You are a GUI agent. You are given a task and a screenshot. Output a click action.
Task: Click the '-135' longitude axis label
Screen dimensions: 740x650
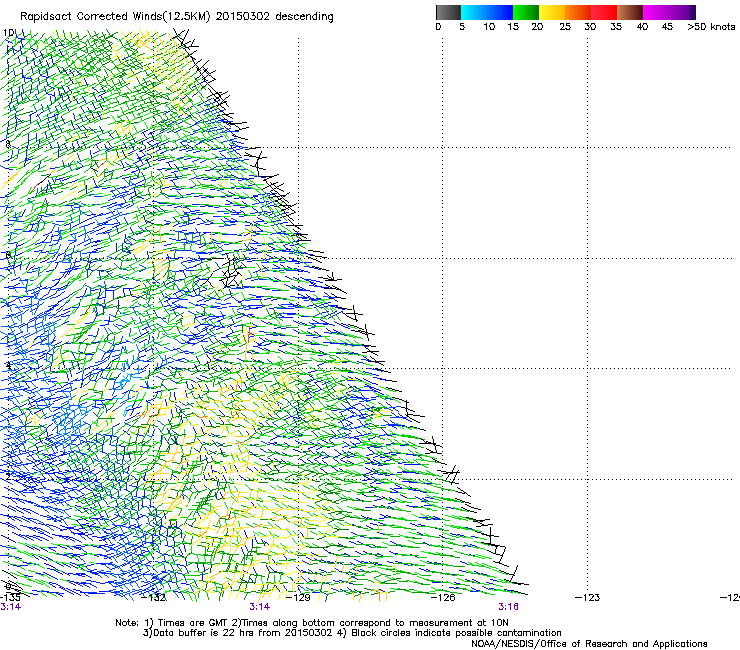tap(10, 598)
